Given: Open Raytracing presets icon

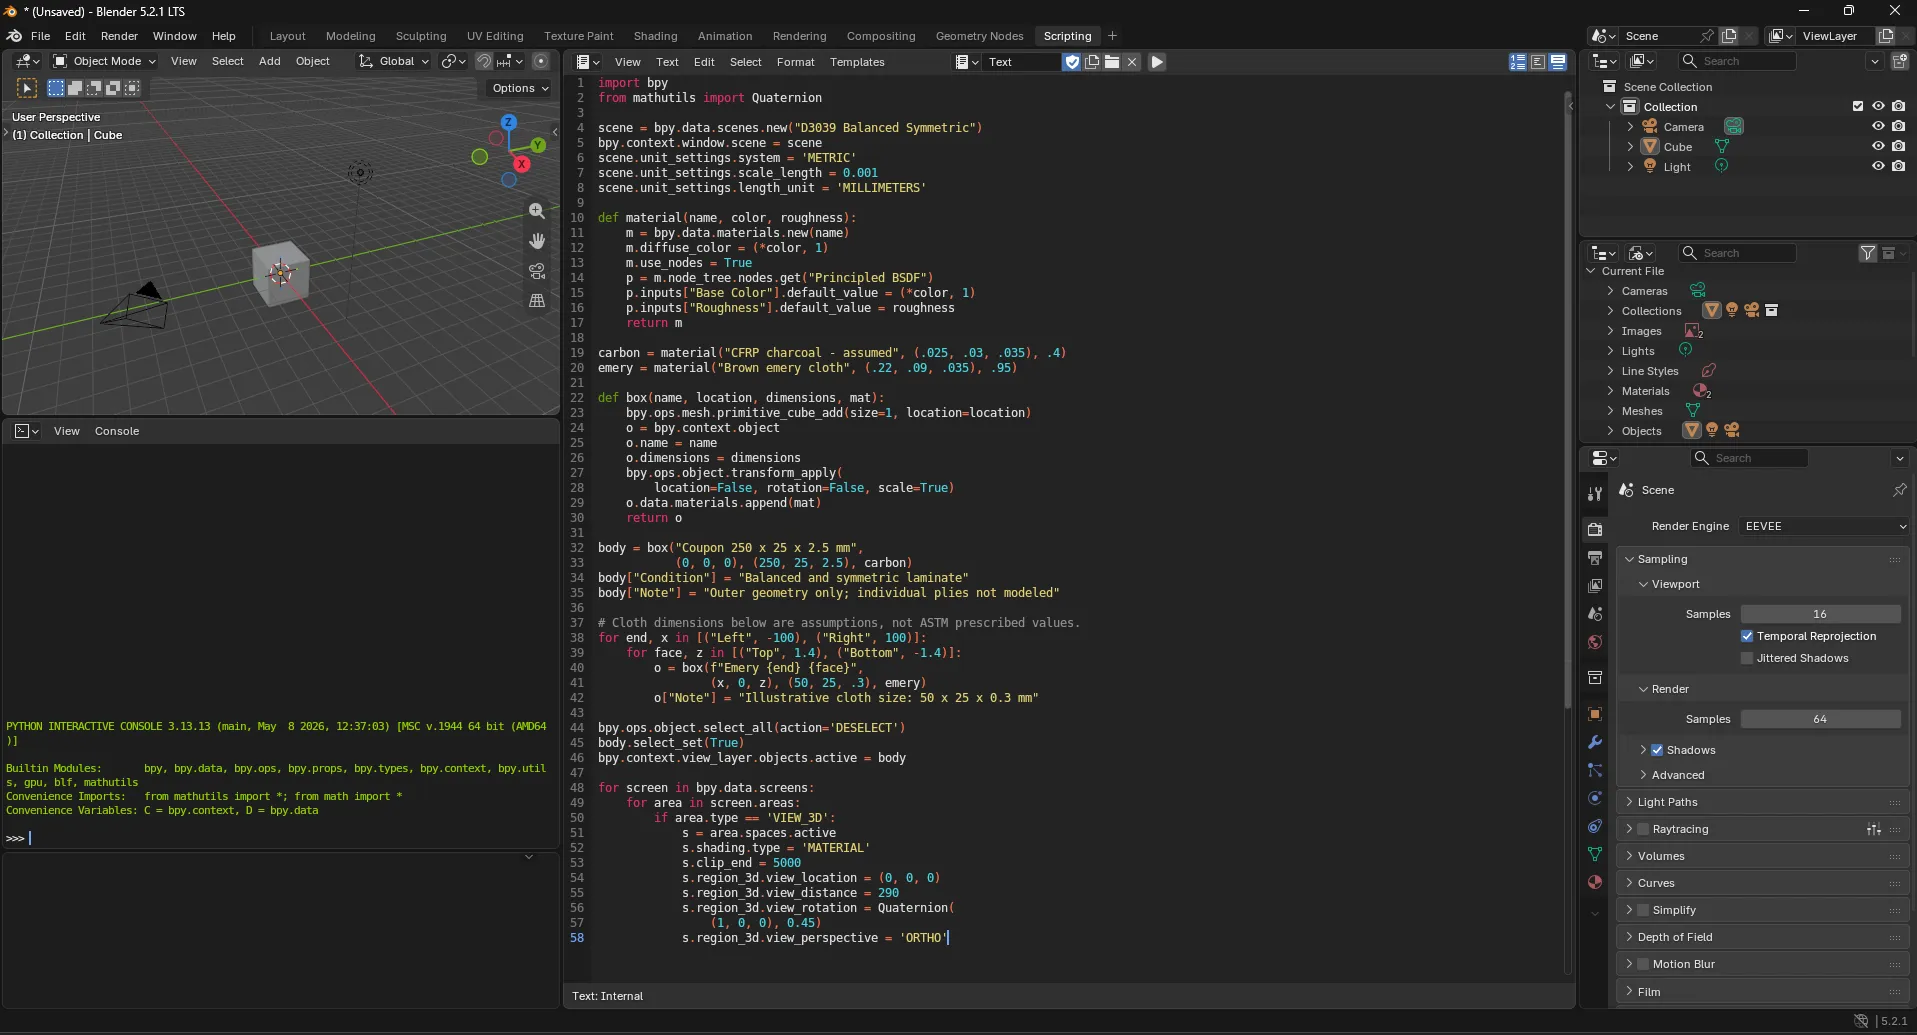Looking at the screenshot, I should (1874, 829).
